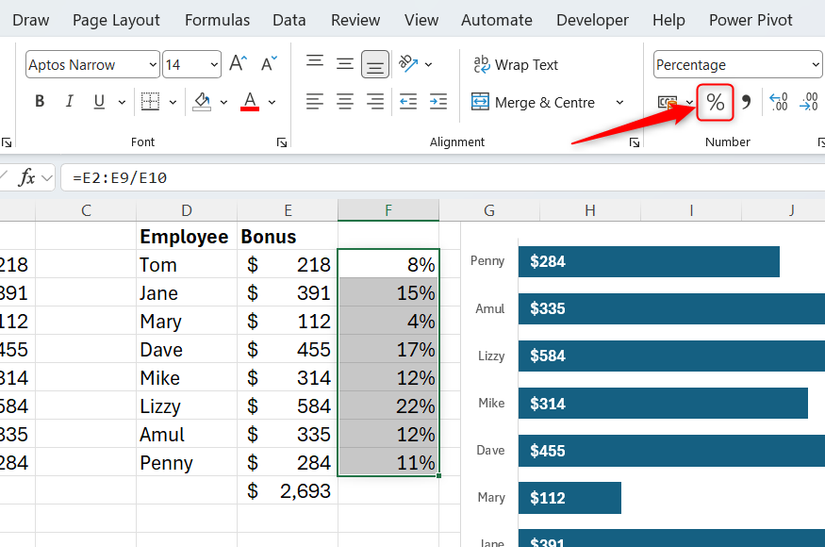This screenshot has height=547, width=825.
Task: Open the Automate tab
Action: click(497, 20)
